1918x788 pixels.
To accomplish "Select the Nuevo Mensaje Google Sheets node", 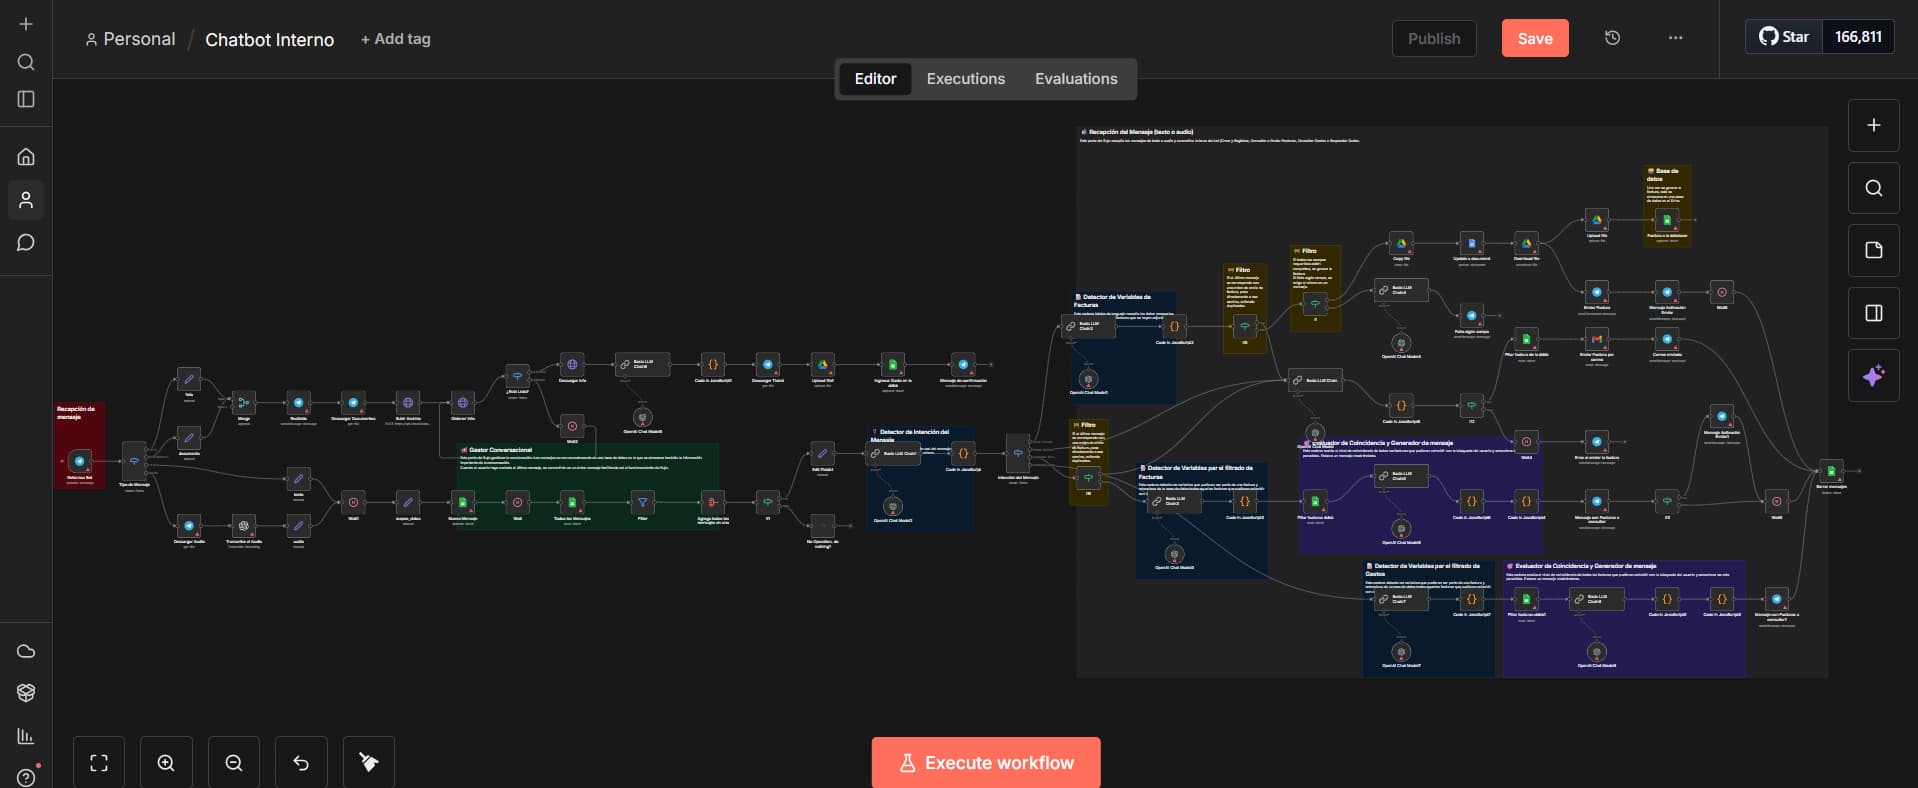I will click(462, 502).
